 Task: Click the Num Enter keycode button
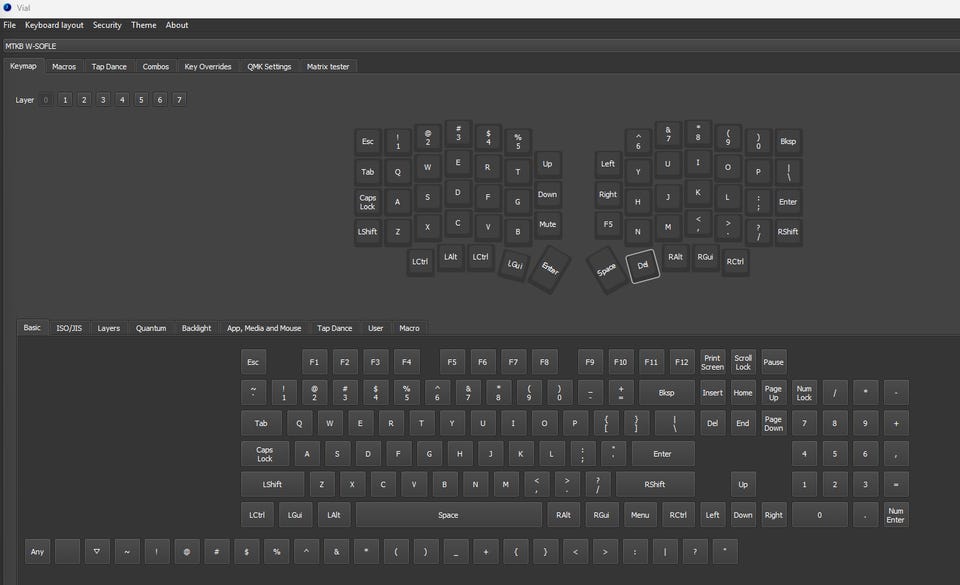point(895,515)
